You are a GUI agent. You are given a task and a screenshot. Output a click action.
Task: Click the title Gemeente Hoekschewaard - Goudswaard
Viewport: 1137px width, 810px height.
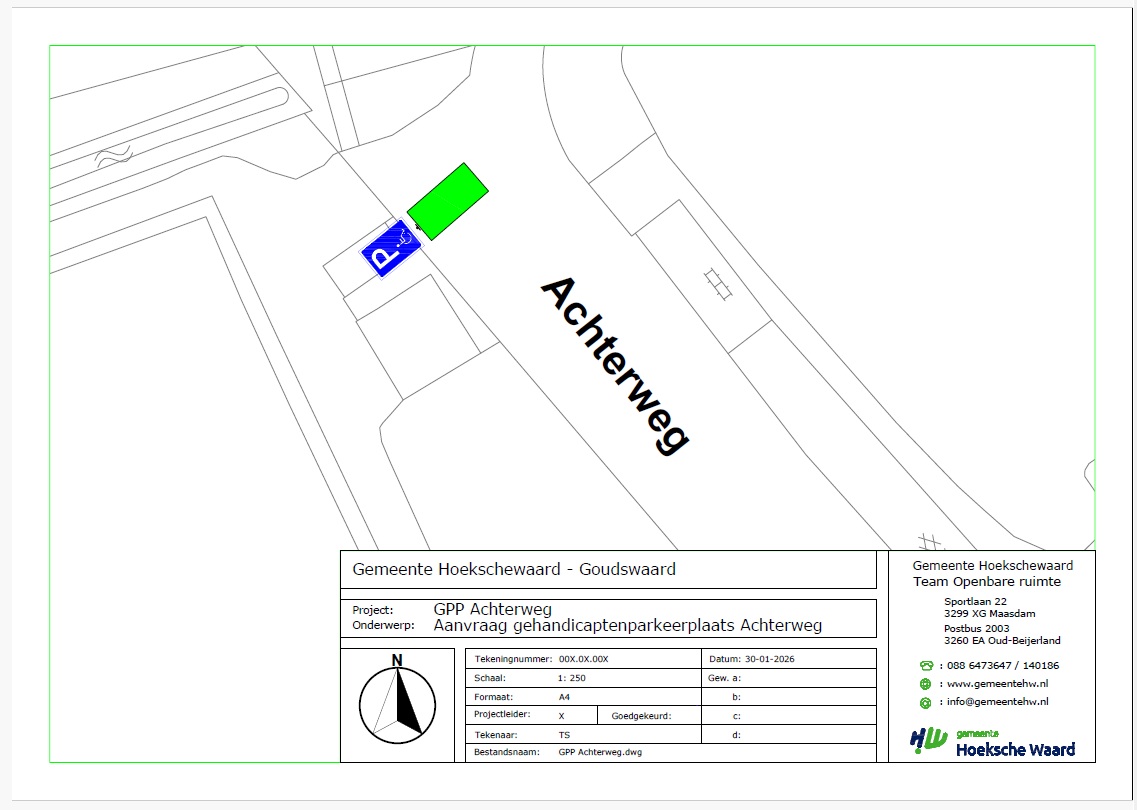click(514, 569)
